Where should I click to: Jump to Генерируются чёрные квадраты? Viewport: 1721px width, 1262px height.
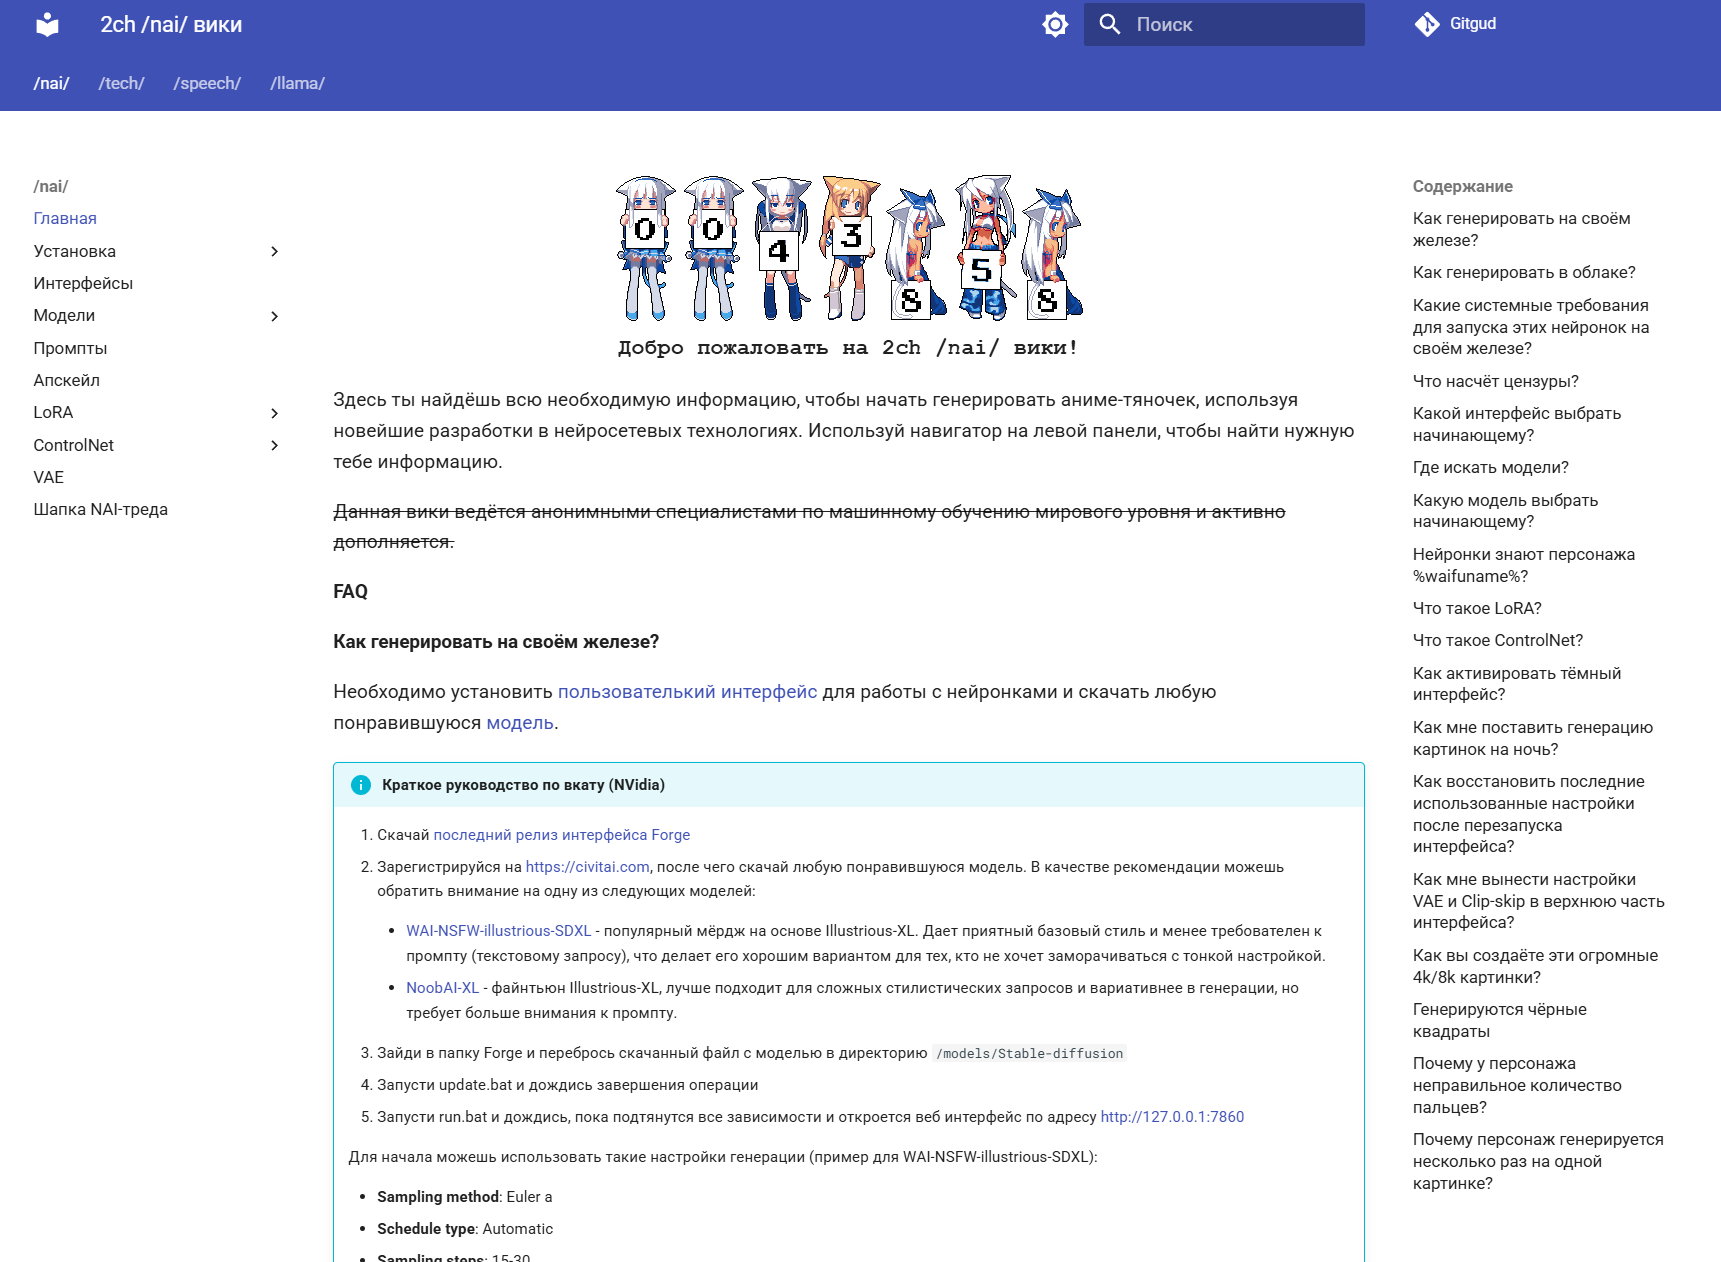coord(1500,1020)
